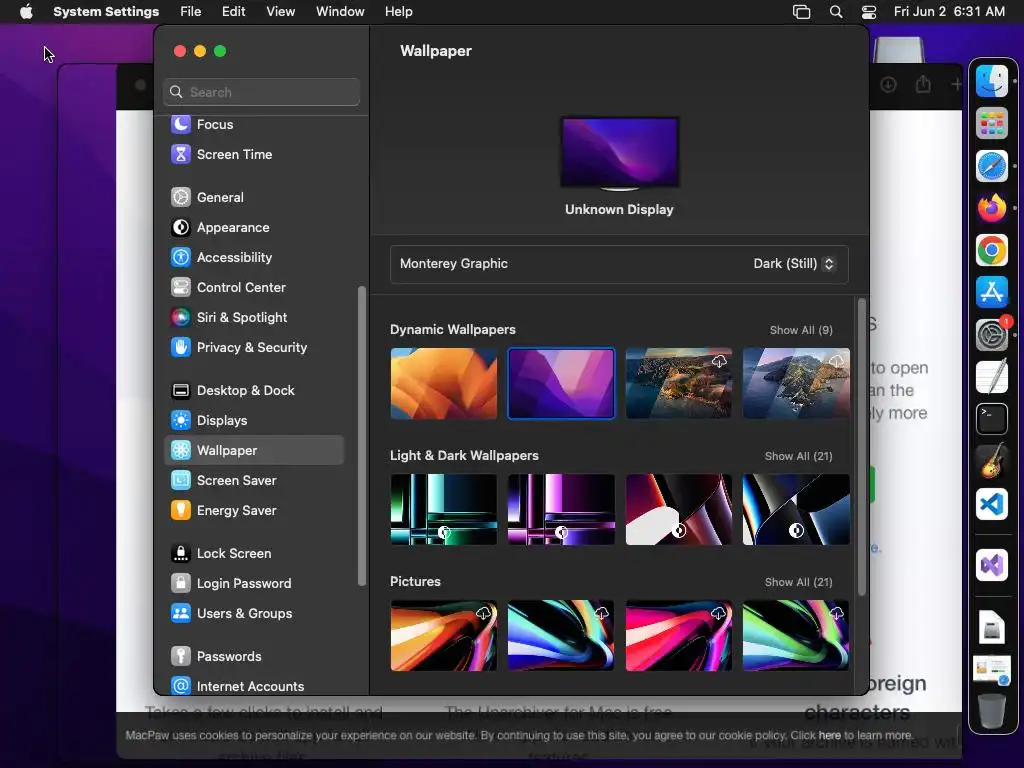
Task: Click Share button in Safari window
Action: (923, 84)
